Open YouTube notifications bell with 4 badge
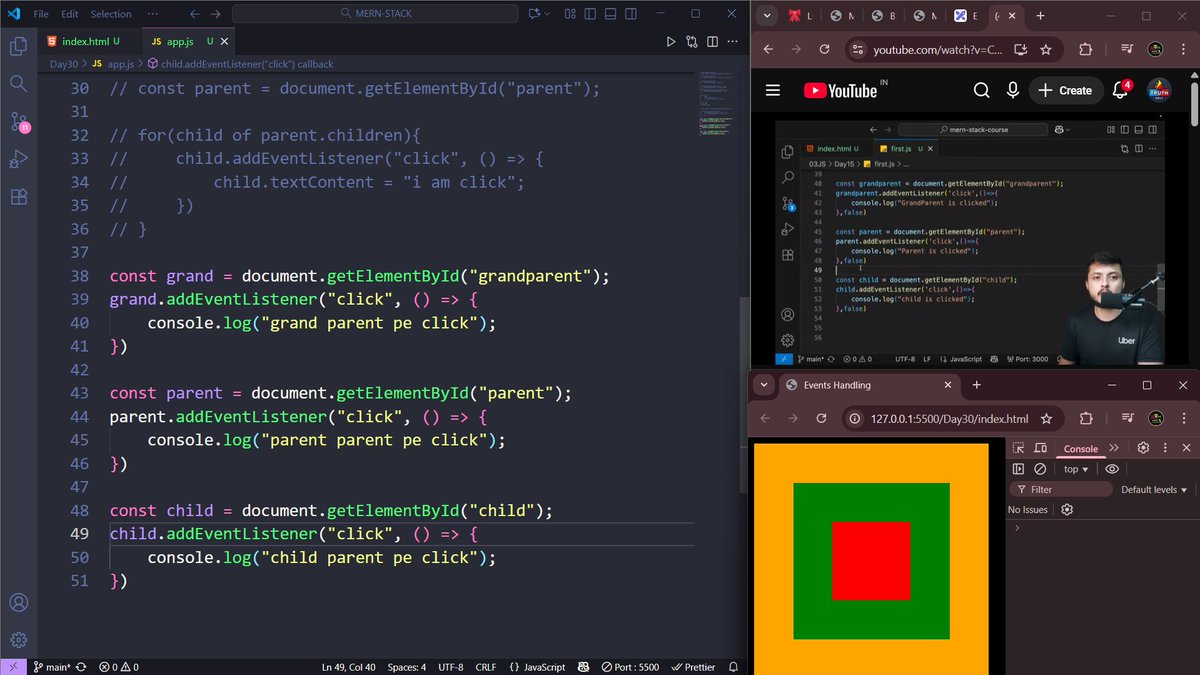This screenshot has width=1200, height=675. click(1121, 90)
